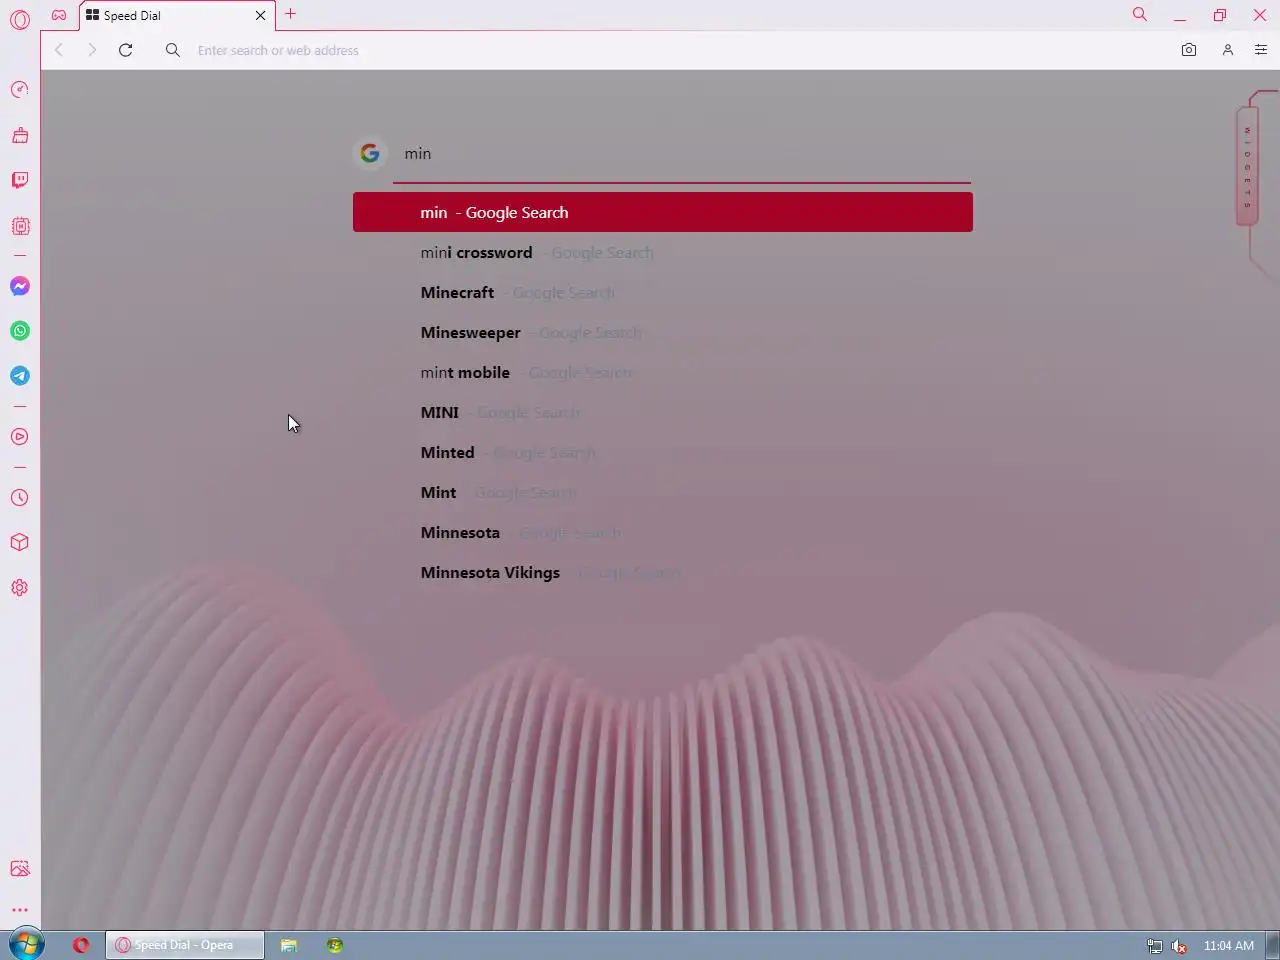Search tabs with the magnifier icon

point(1140,14)
